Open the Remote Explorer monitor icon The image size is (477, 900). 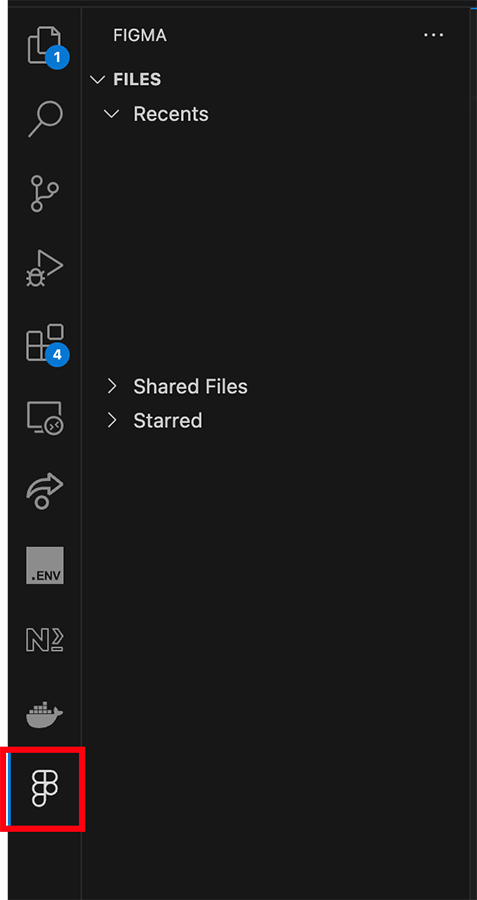point(45,417)
